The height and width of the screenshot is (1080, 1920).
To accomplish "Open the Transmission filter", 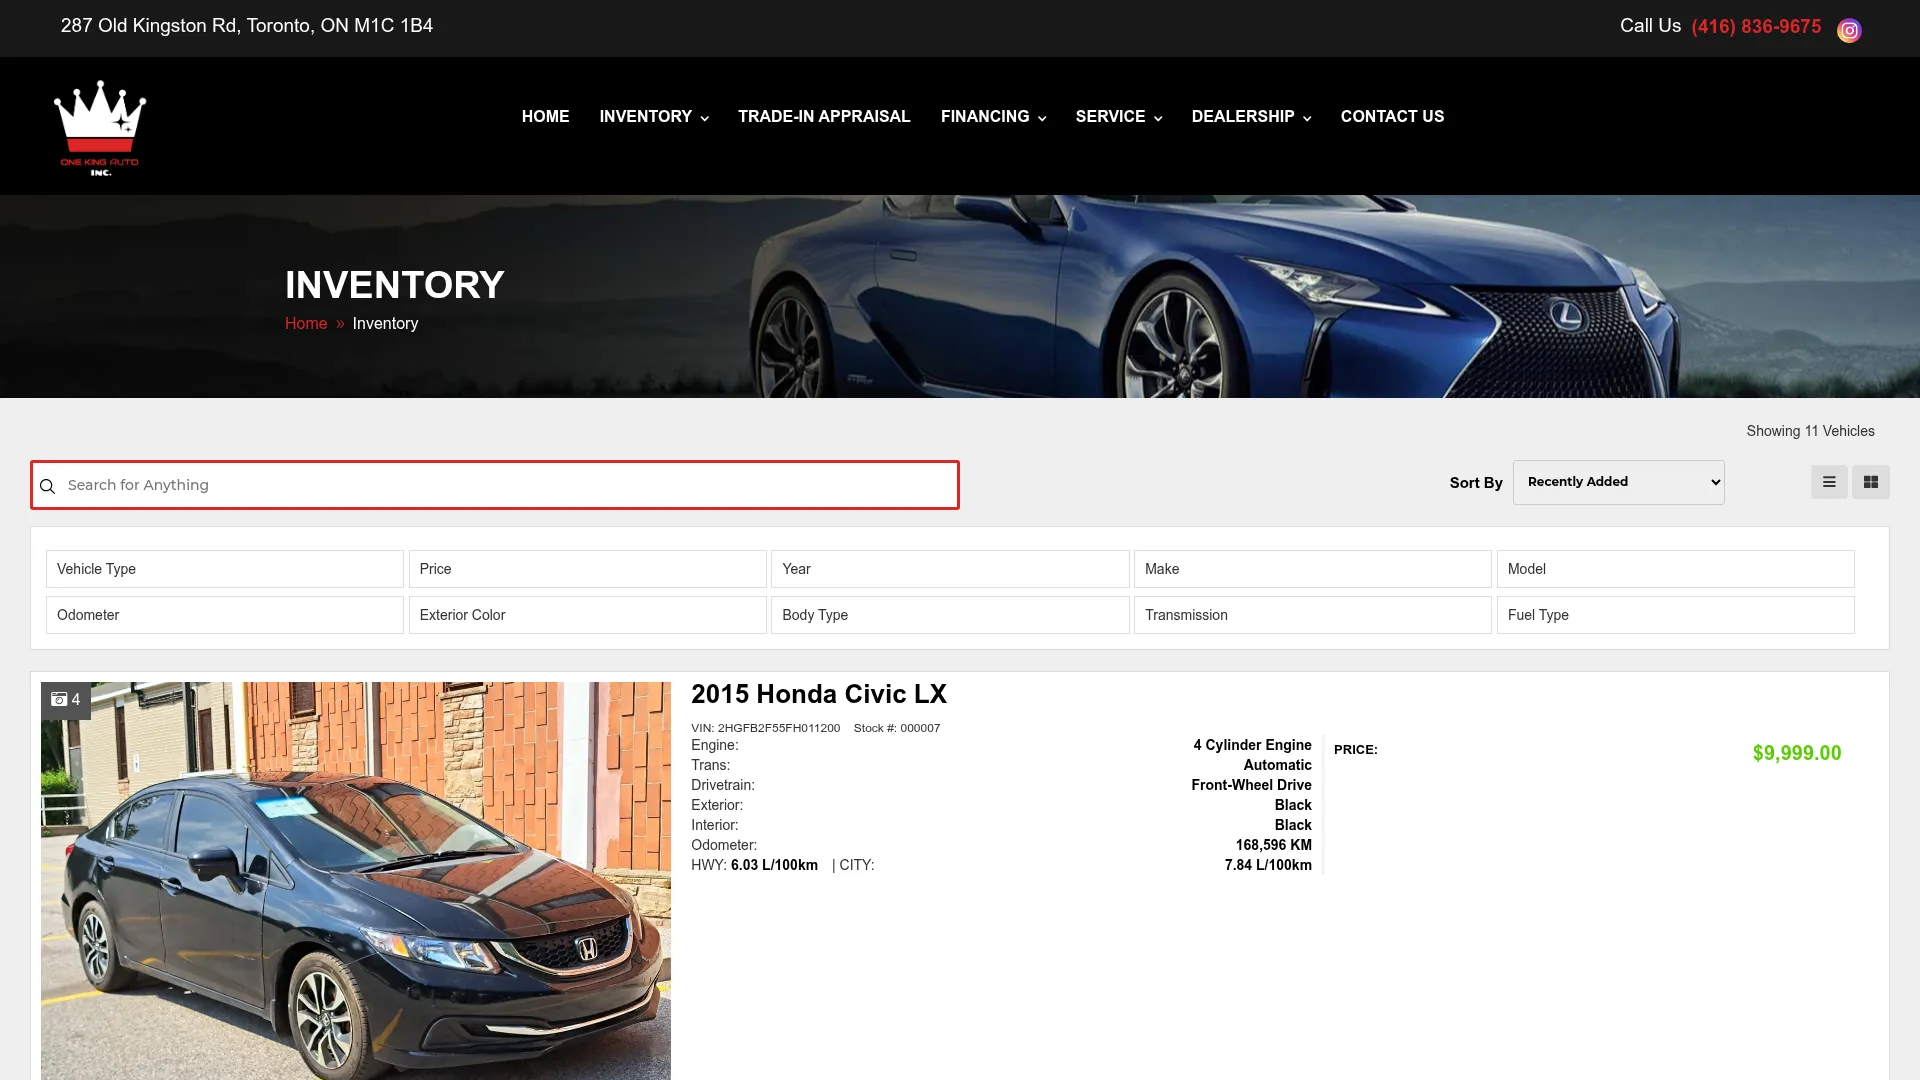I will point(1313,615).
